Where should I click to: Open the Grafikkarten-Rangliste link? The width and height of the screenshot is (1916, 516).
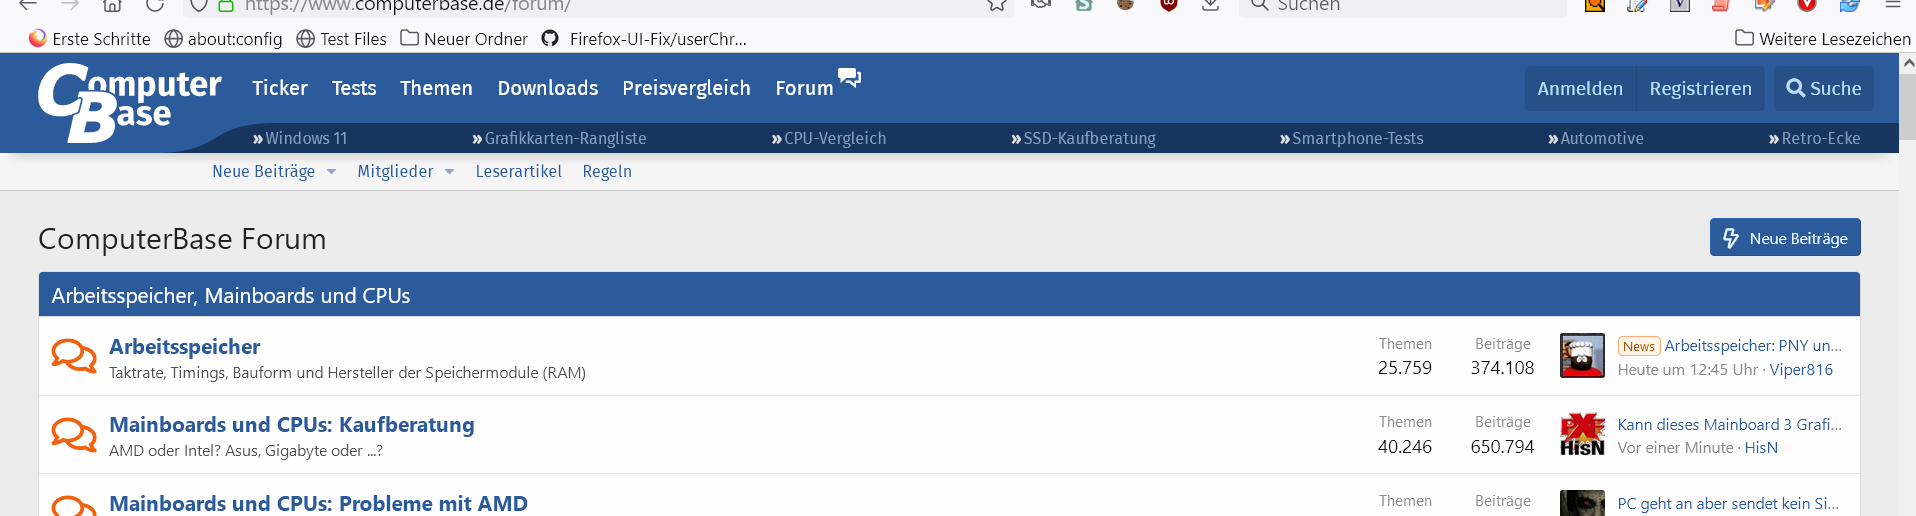pos(559,138)
